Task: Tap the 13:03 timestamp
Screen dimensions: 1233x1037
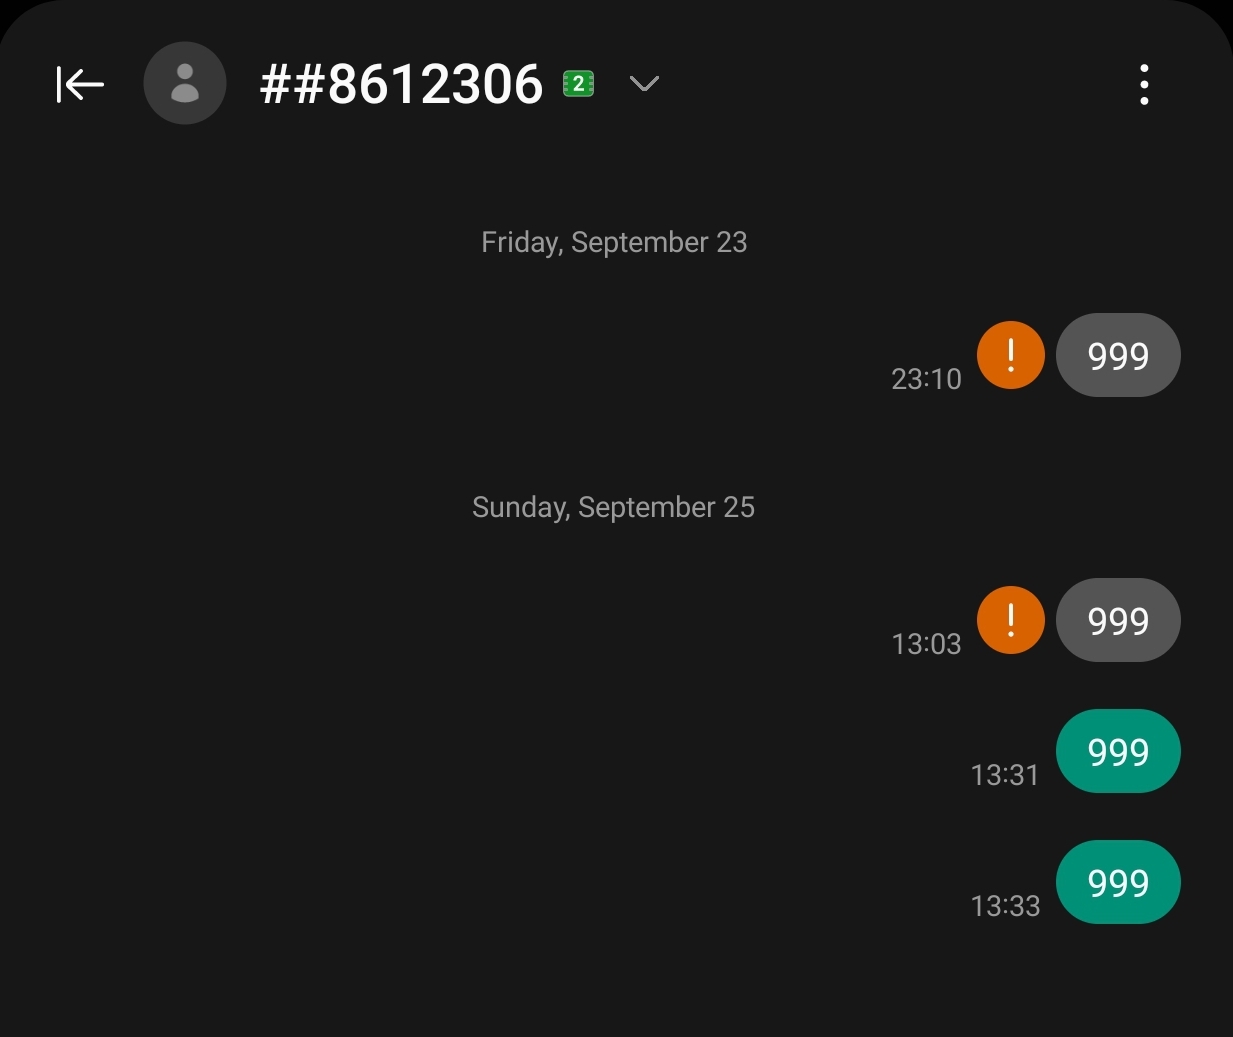Action: click(x=926, y=644)
